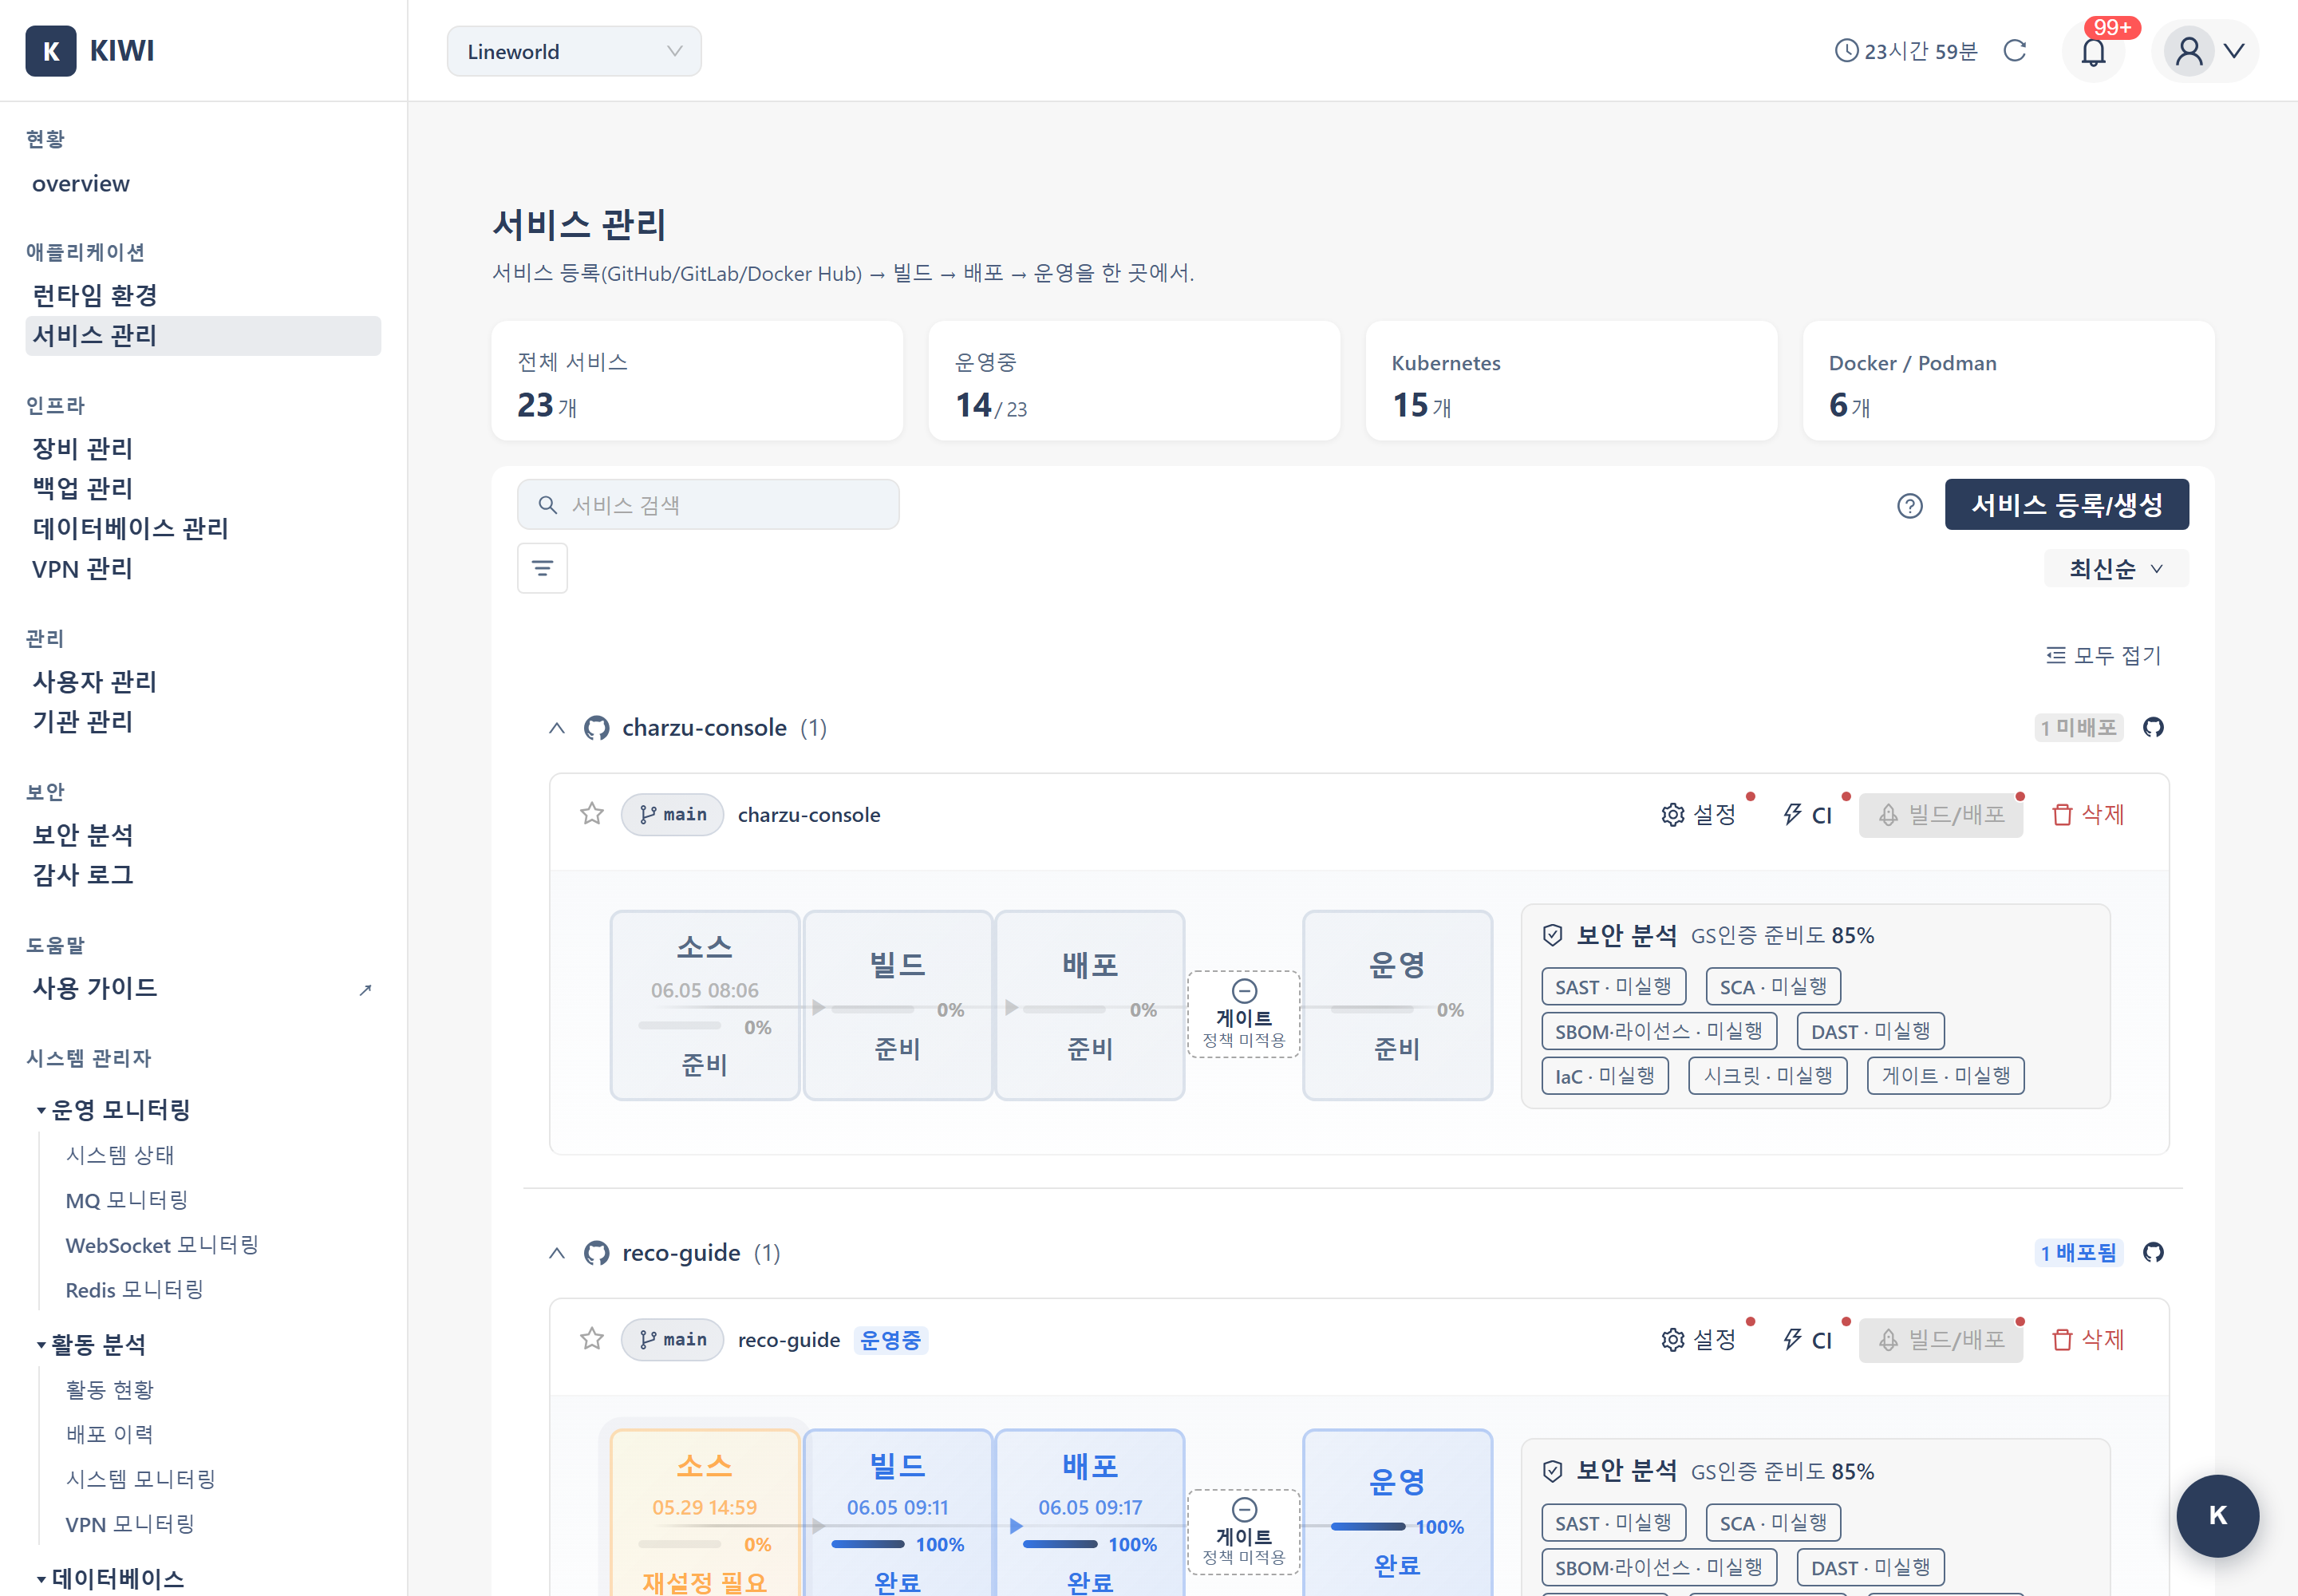This screenshot has width=2298, height=1596.
Task: Click the 소스 progress bar in charzu-console
Action: point(680,1026)
